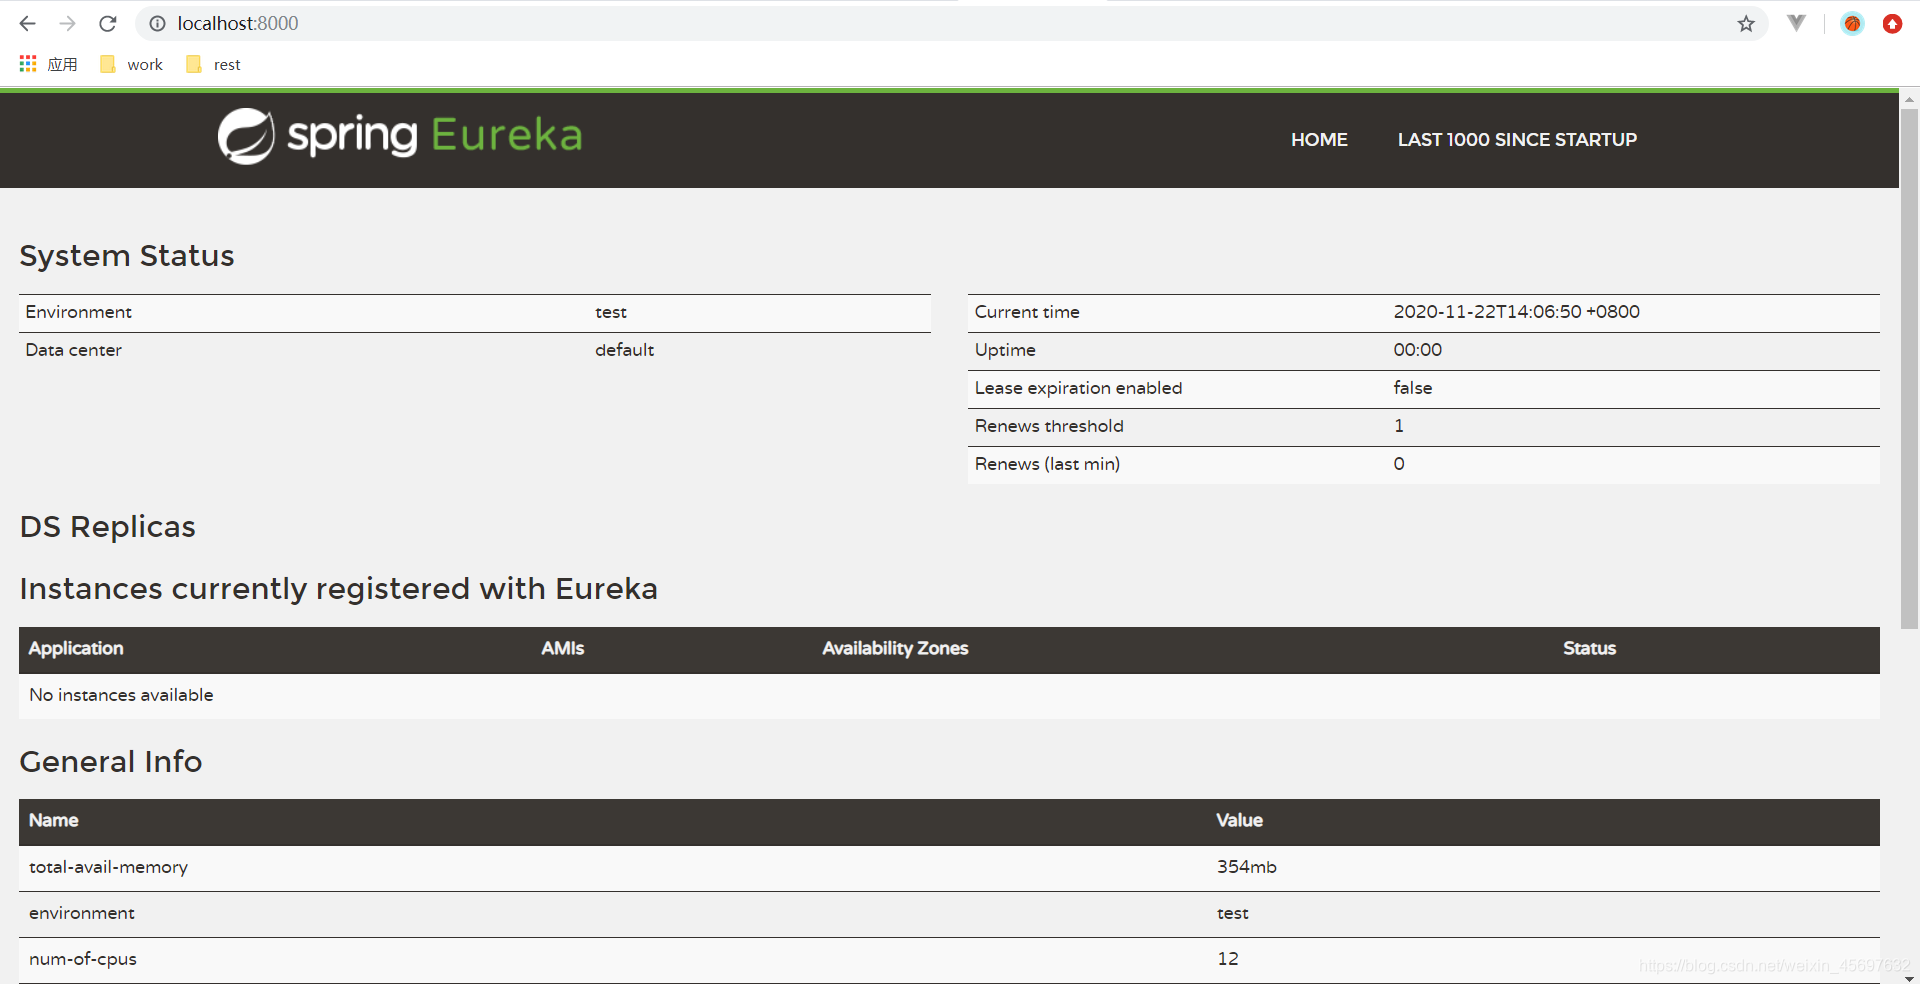Screen dimensions: 1920x984
Task: Select 'Instances currently registered with Eureka' heading
Action: coord(338,589)
